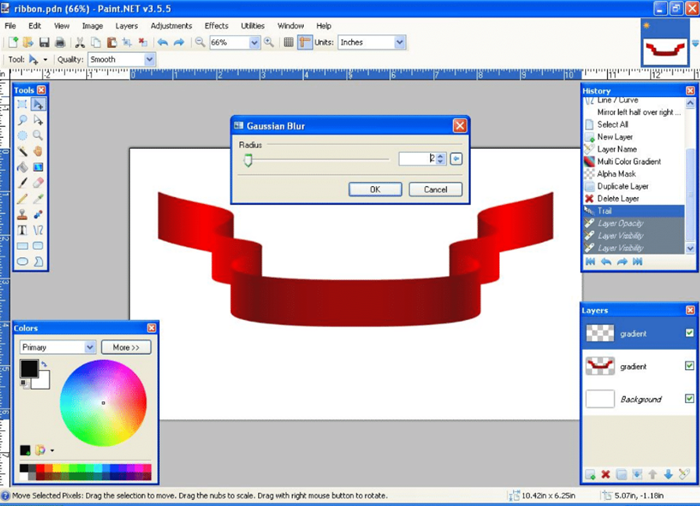Screen dimensions: 700x506
Task: Select the Lasso Select tool
Action: tap(22, 120)
